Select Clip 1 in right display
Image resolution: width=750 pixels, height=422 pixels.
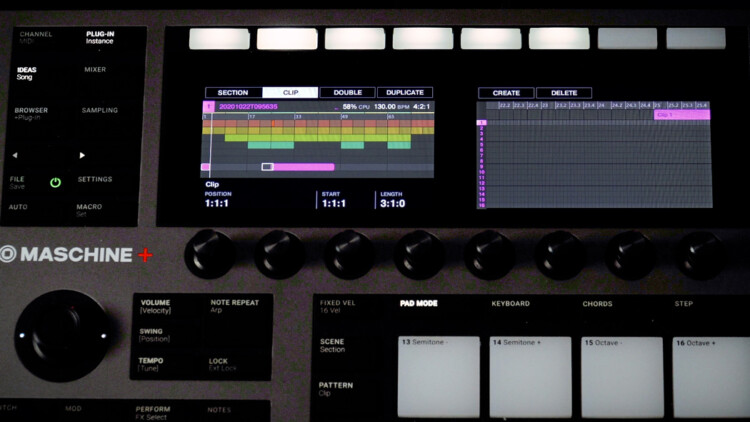[682, 115]
